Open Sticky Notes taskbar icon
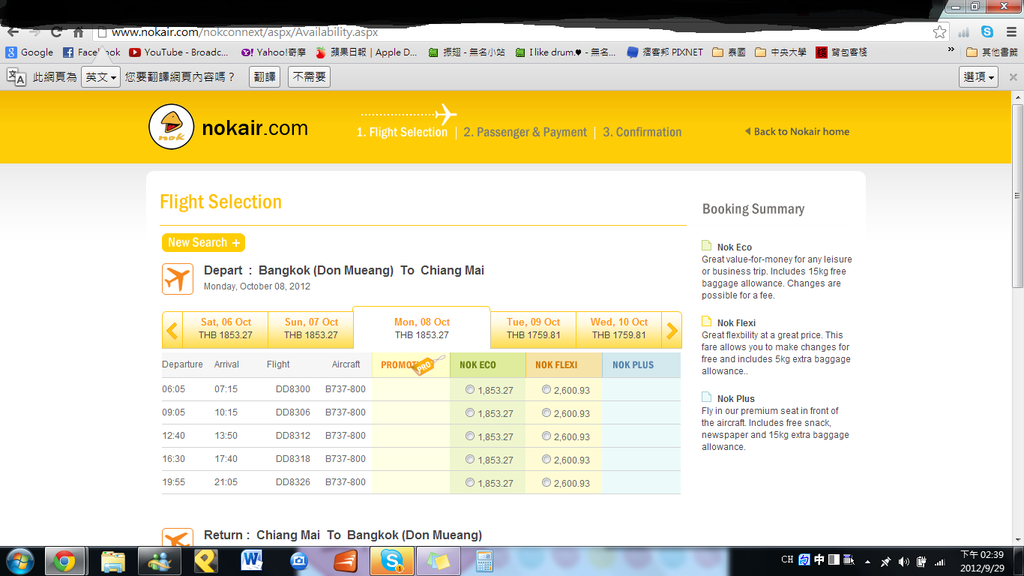 (x=438, y=562)
